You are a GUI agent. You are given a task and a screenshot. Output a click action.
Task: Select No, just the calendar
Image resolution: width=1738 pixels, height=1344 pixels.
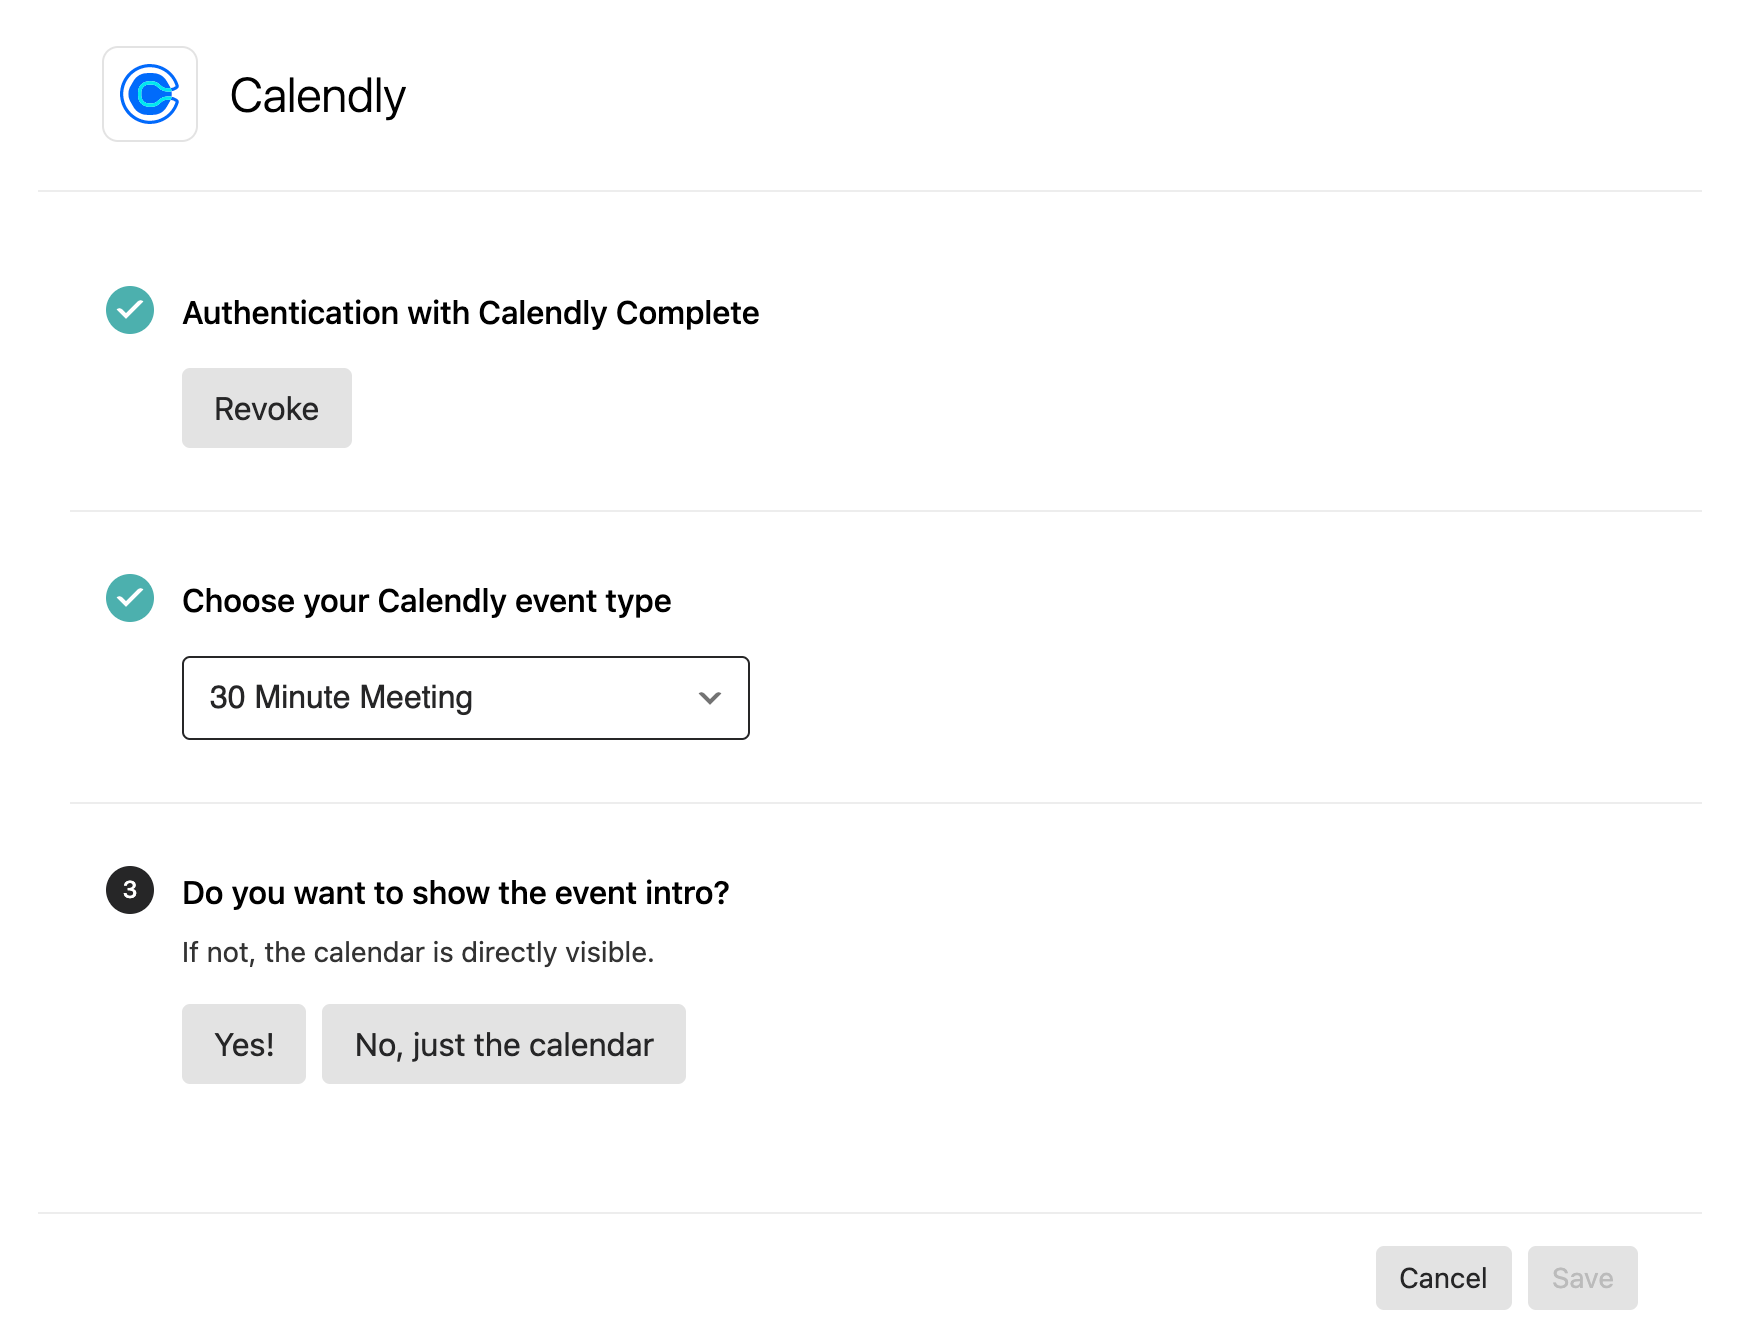pos(504,1044)
